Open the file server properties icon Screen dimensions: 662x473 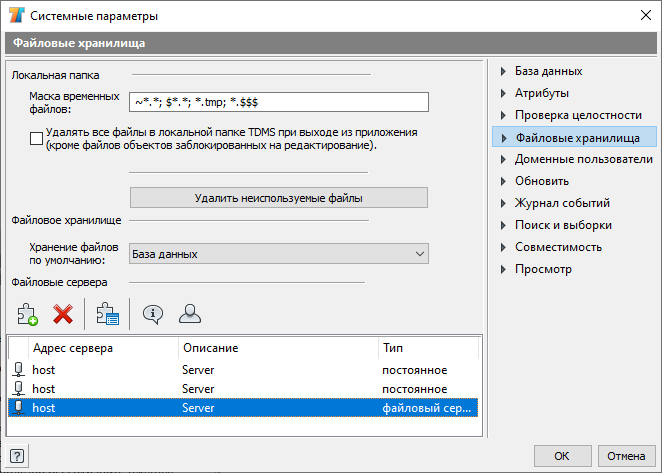pyautogui.click(x=108, y=314)
